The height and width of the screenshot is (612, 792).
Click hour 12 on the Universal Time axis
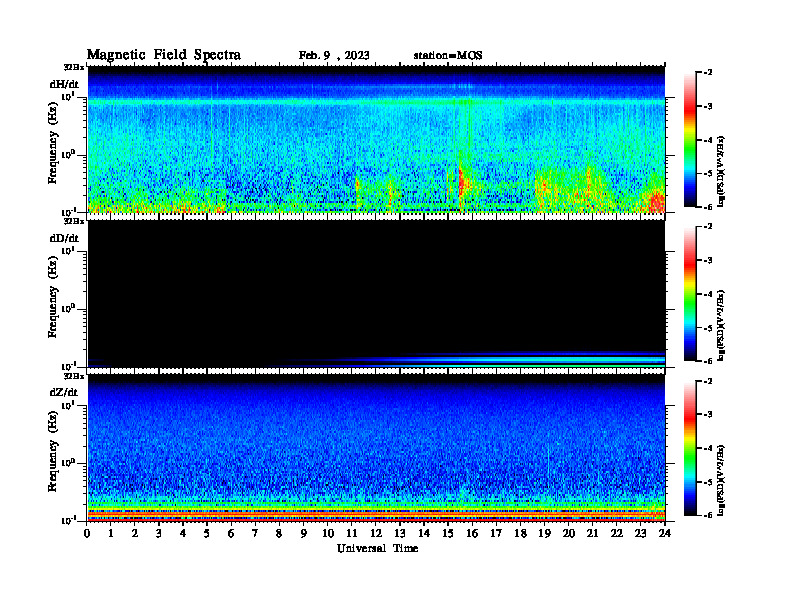pyautogui.click(x=376, y=534)
